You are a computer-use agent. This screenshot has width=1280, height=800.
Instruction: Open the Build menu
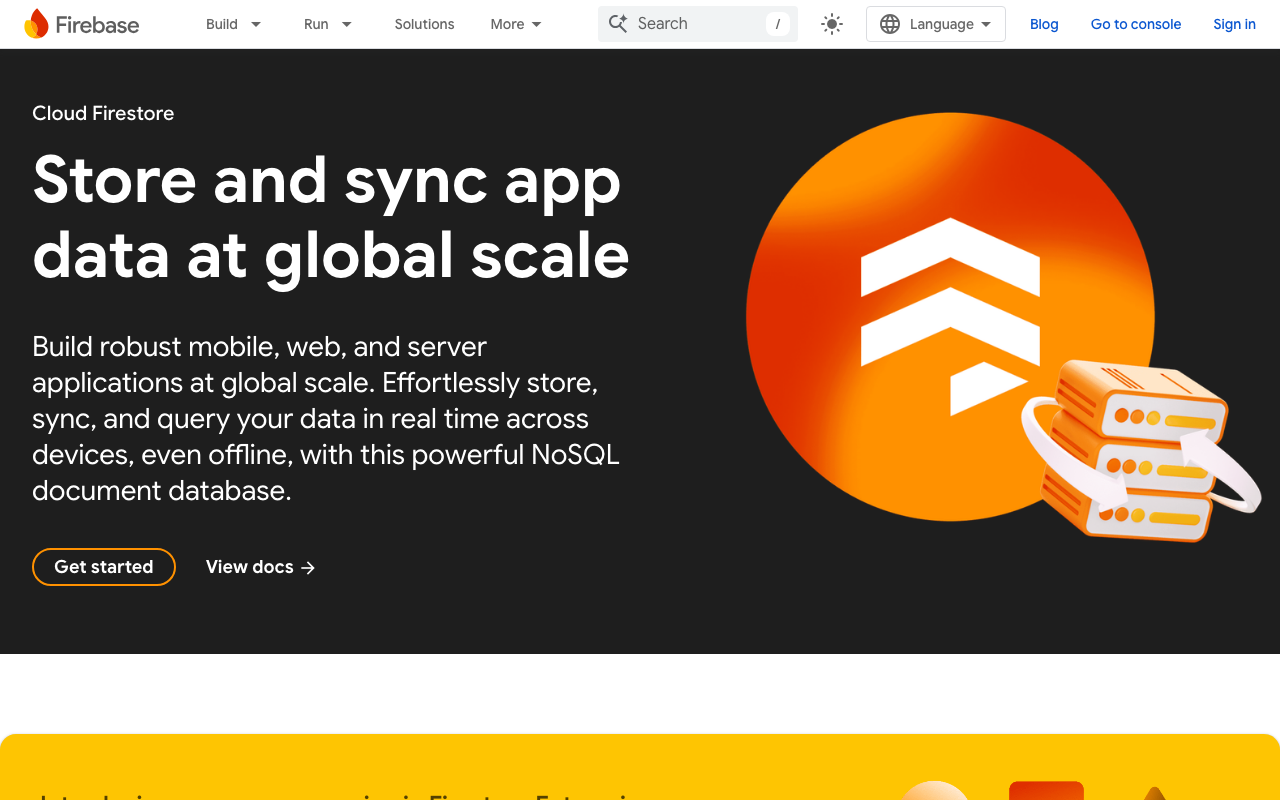[x=222, y=24]
